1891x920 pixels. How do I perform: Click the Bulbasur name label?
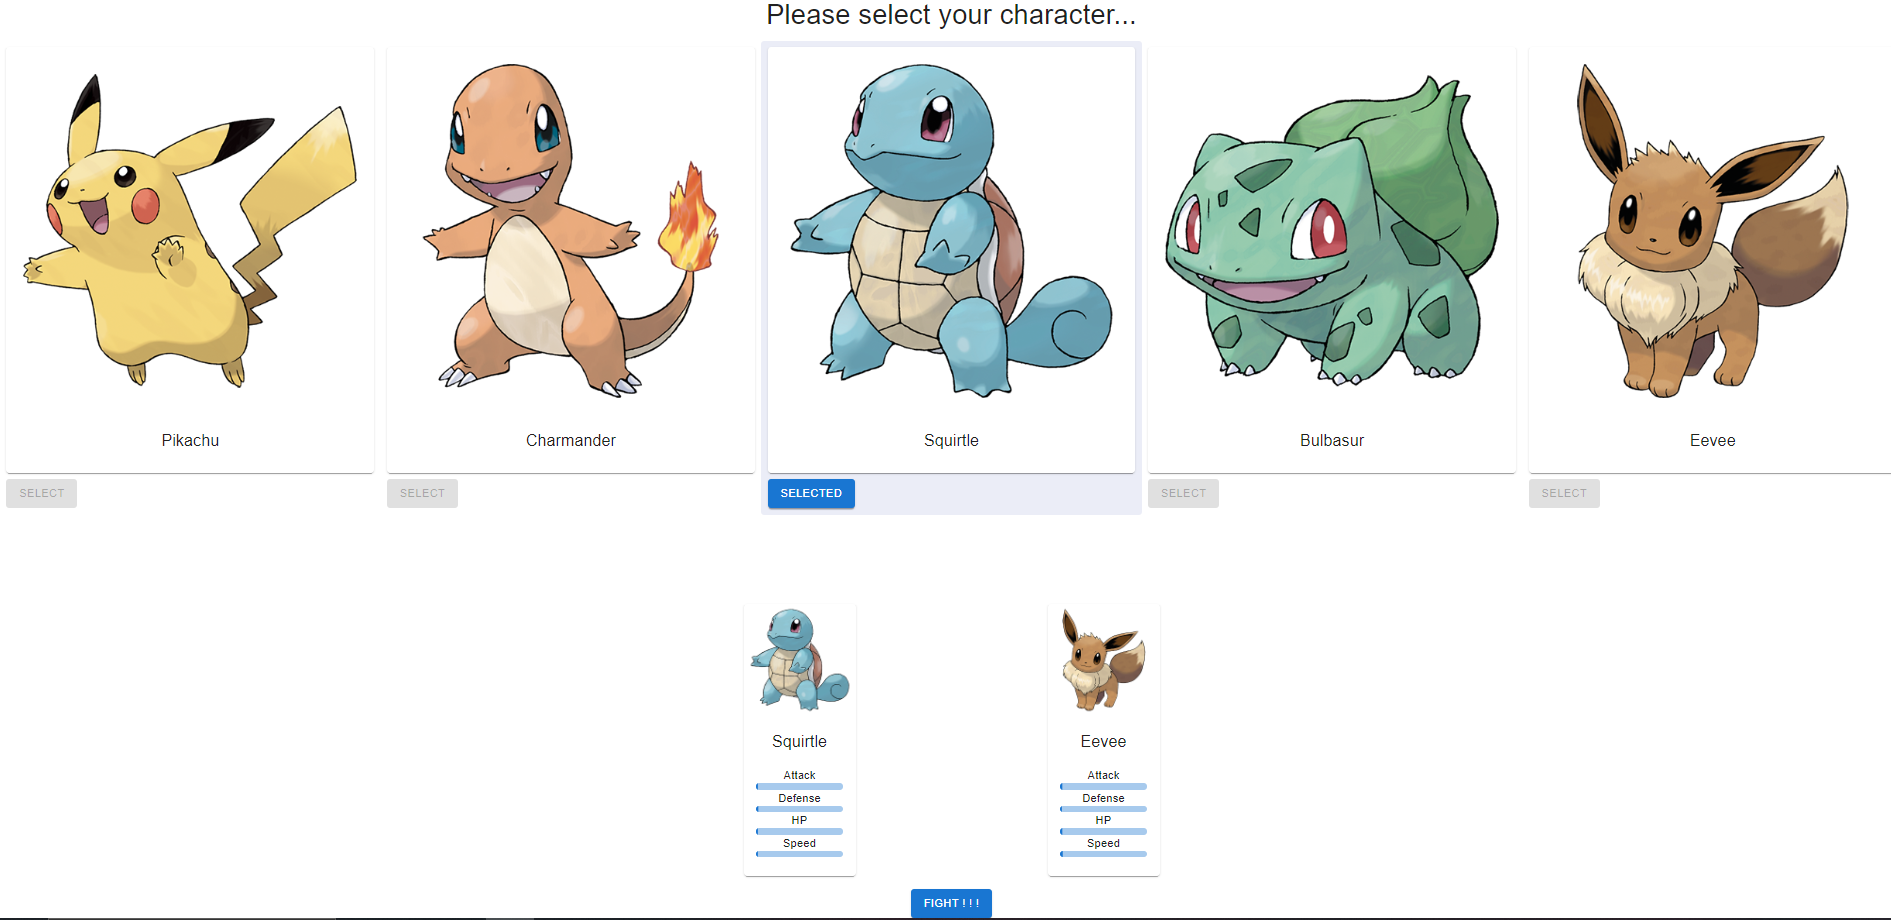pos(1332,440)
